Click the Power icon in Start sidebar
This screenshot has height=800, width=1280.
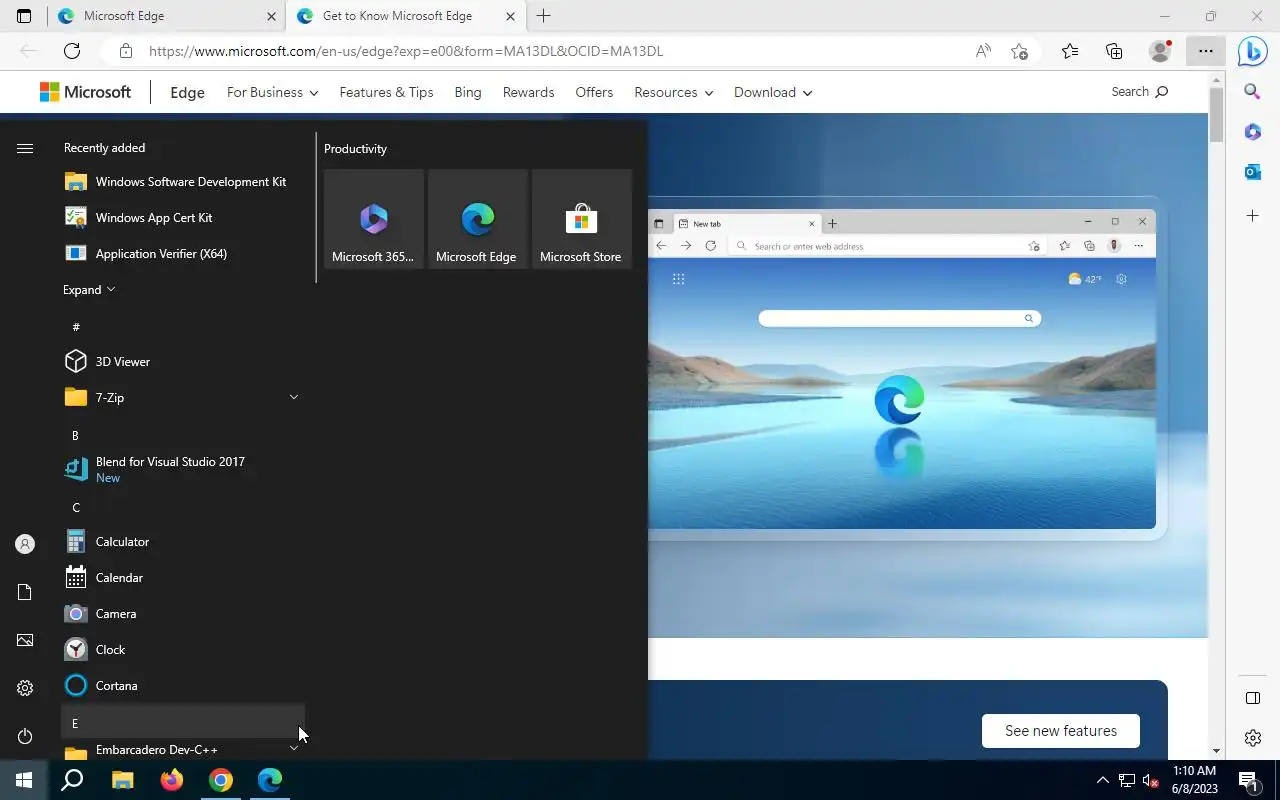pos(25,736)
